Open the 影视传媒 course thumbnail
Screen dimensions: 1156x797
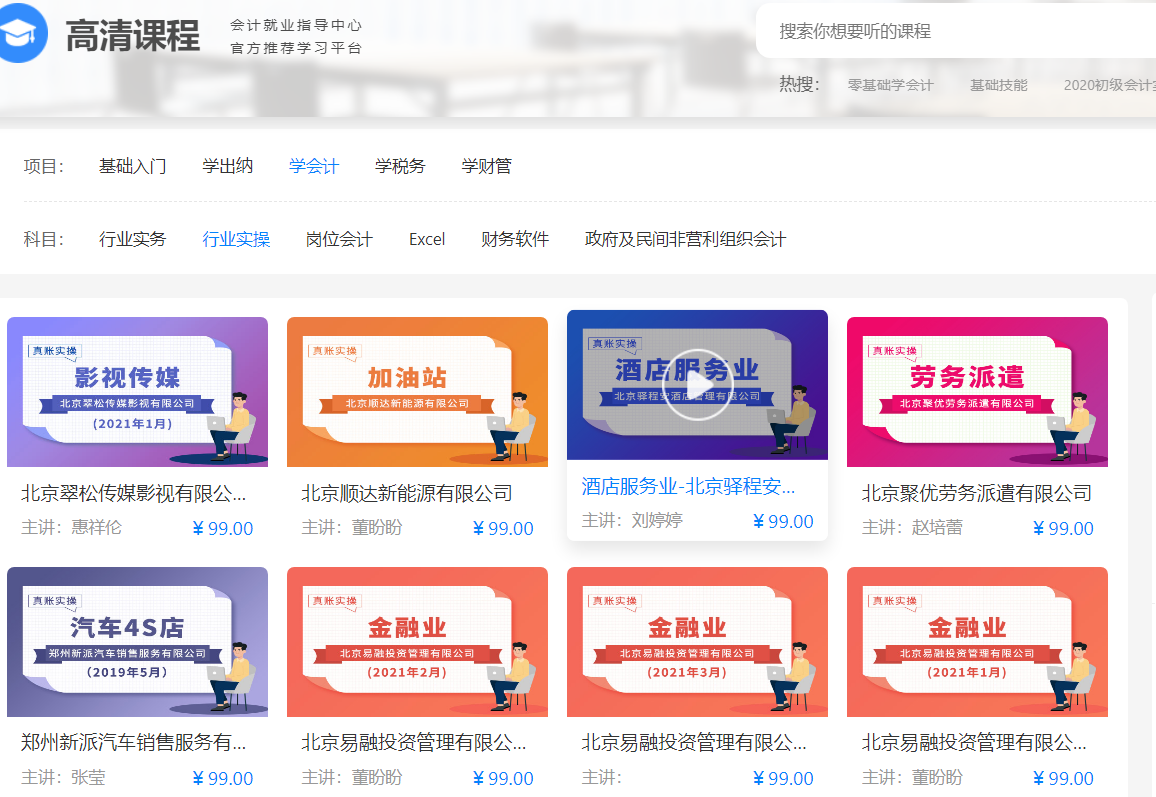[136, 391]
